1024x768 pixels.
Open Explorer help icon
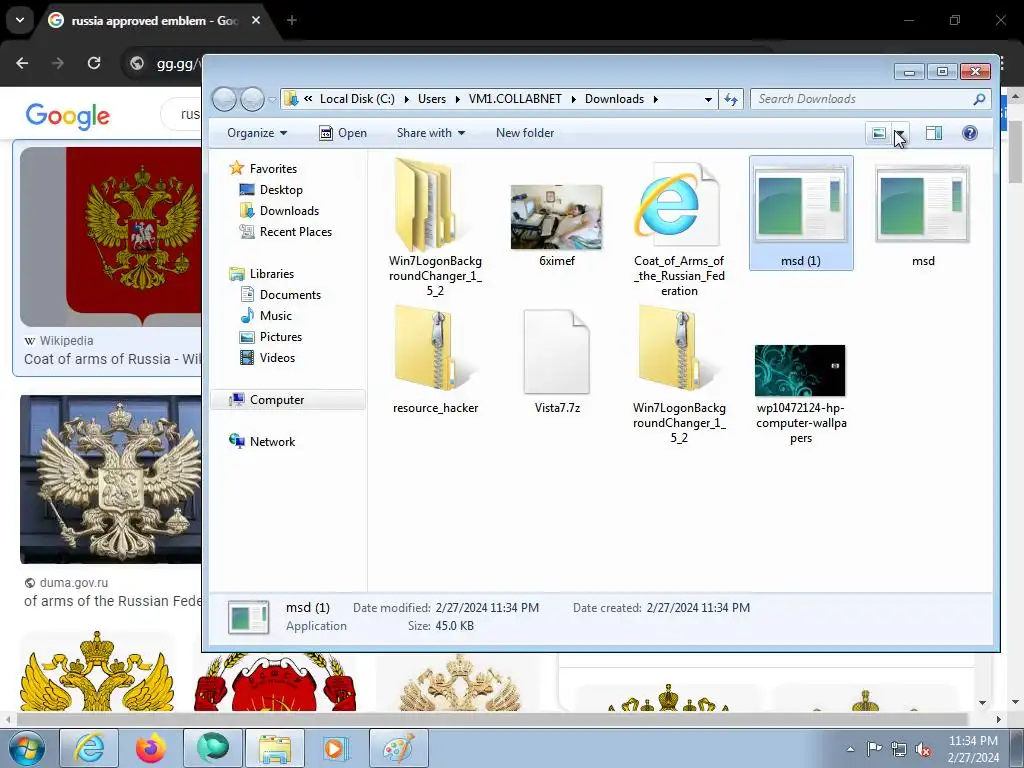970,133
